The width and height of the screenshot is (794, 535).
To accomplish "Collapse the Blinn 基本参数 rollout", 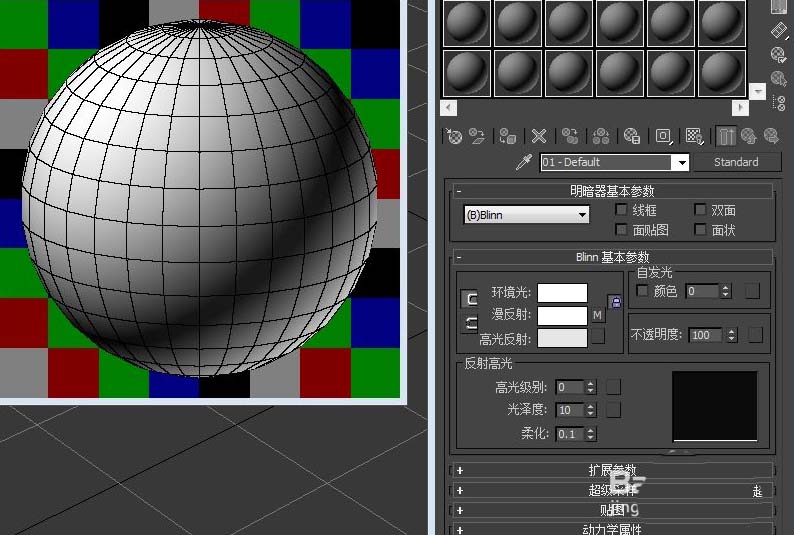I will (x=613, y=257).
